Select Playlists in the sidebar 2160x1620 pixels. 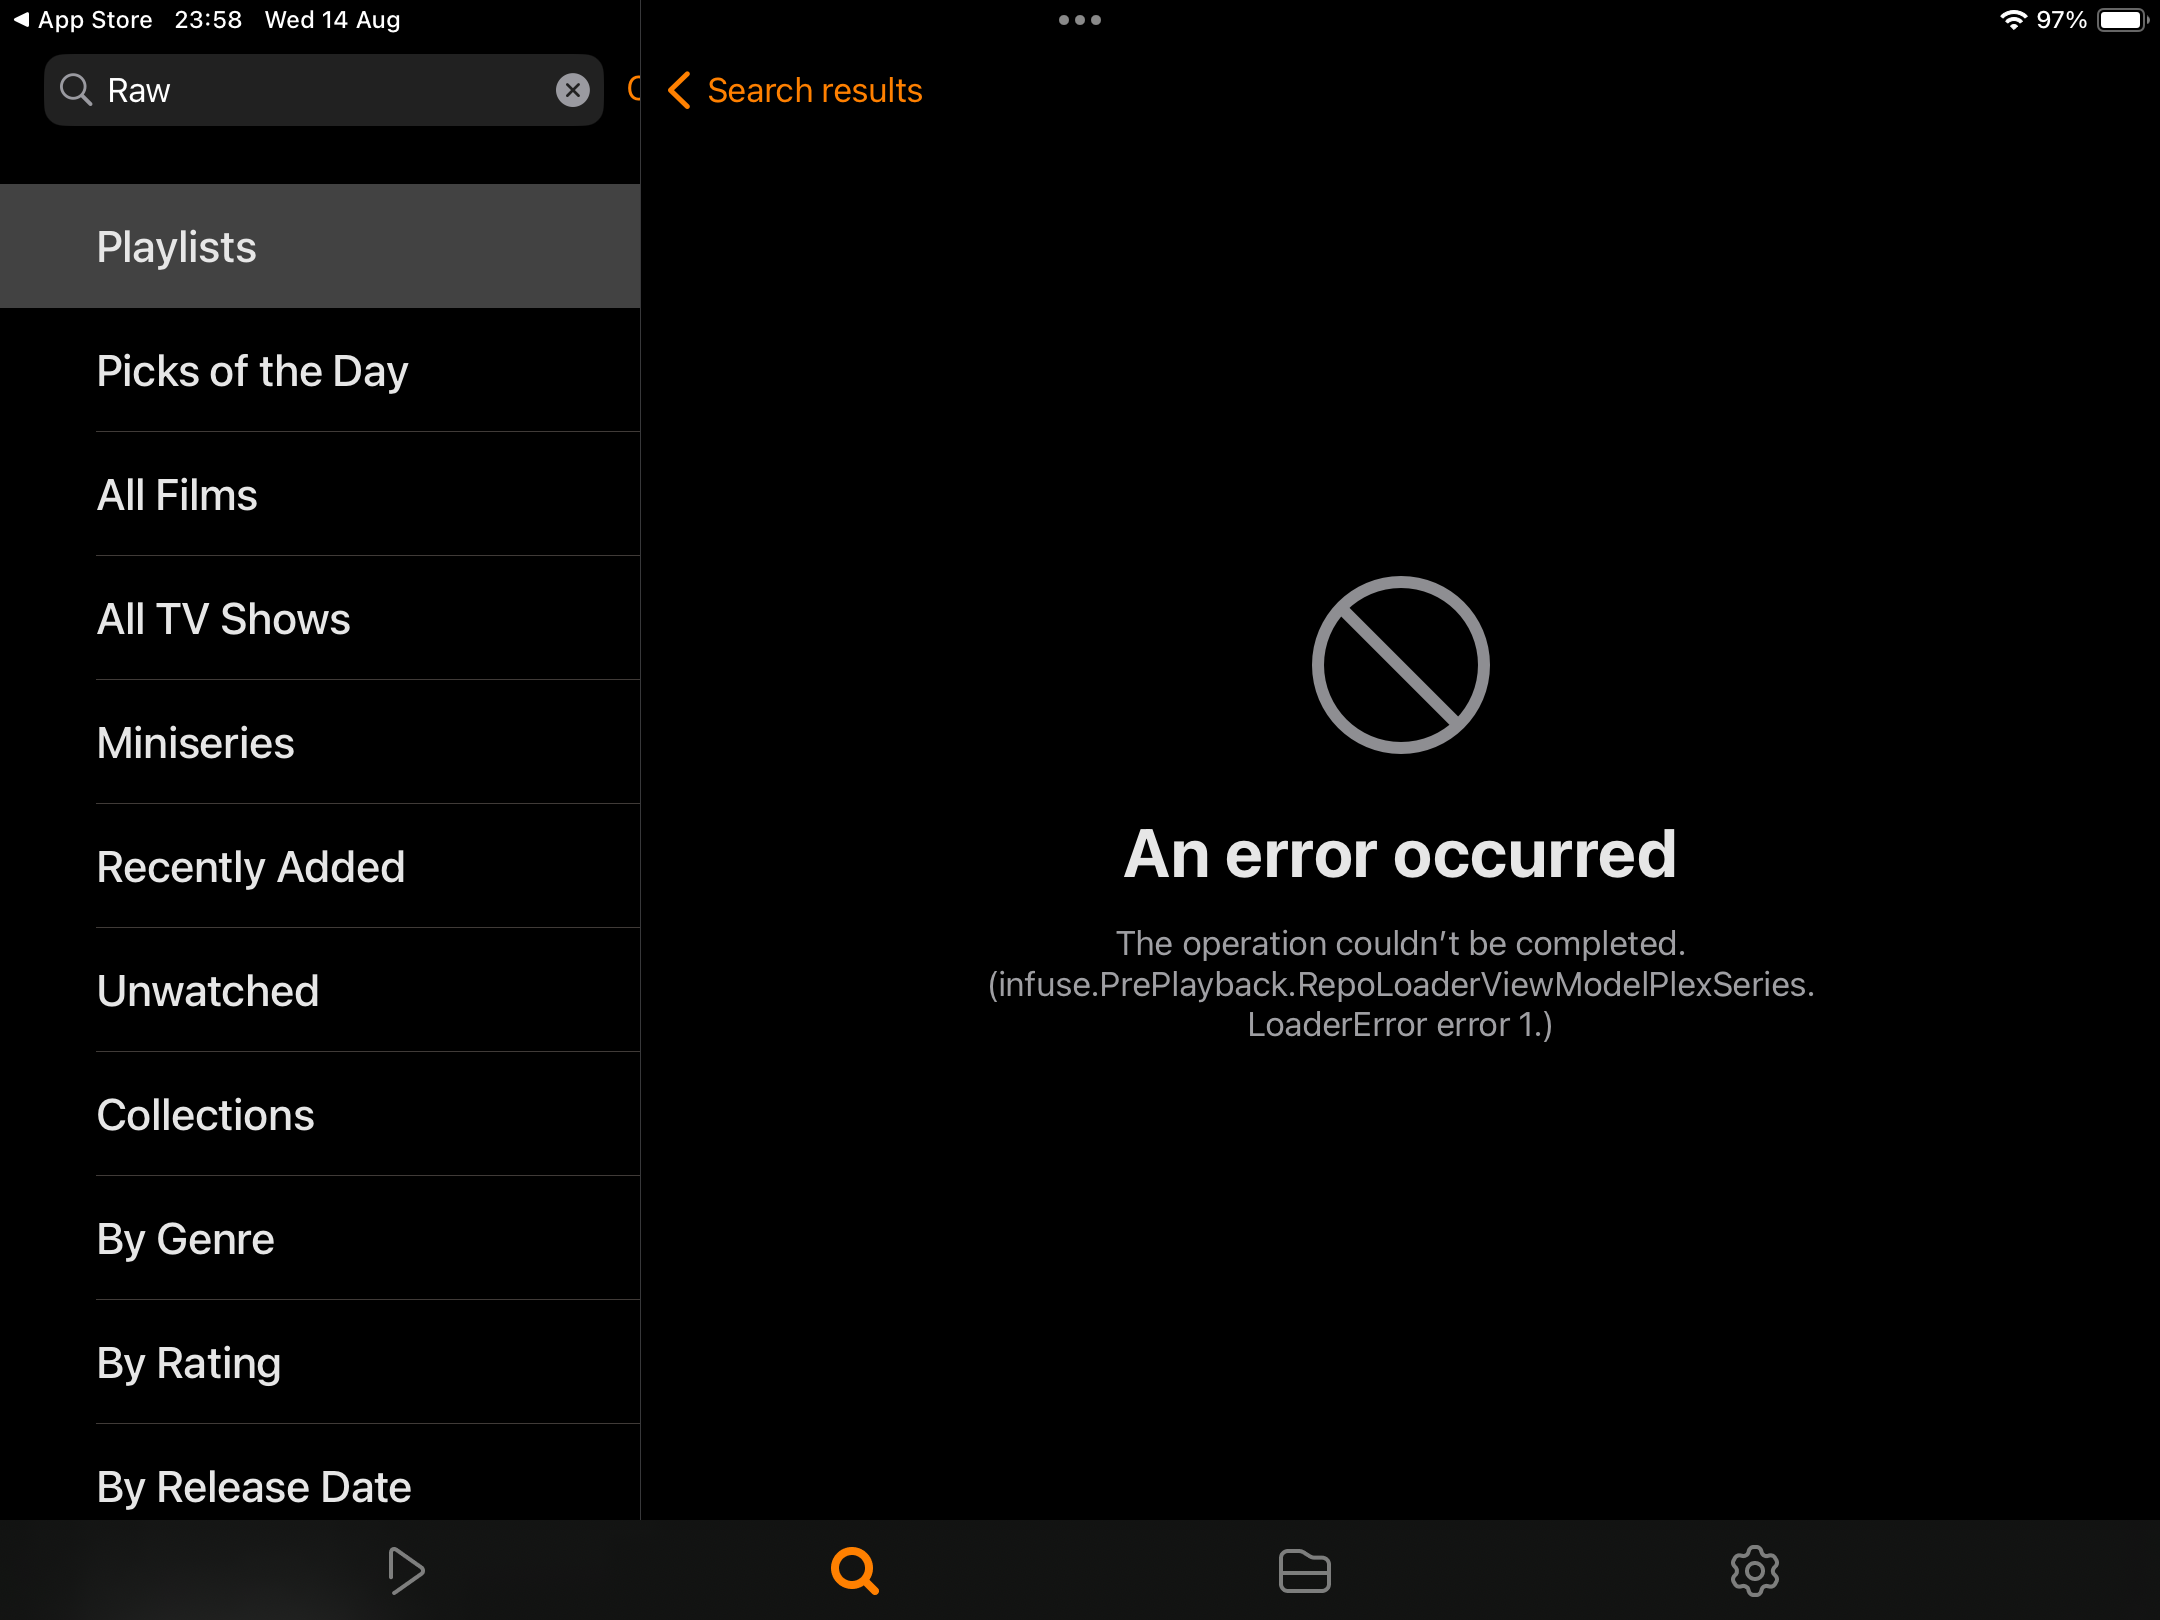click(x=320, y=246)
